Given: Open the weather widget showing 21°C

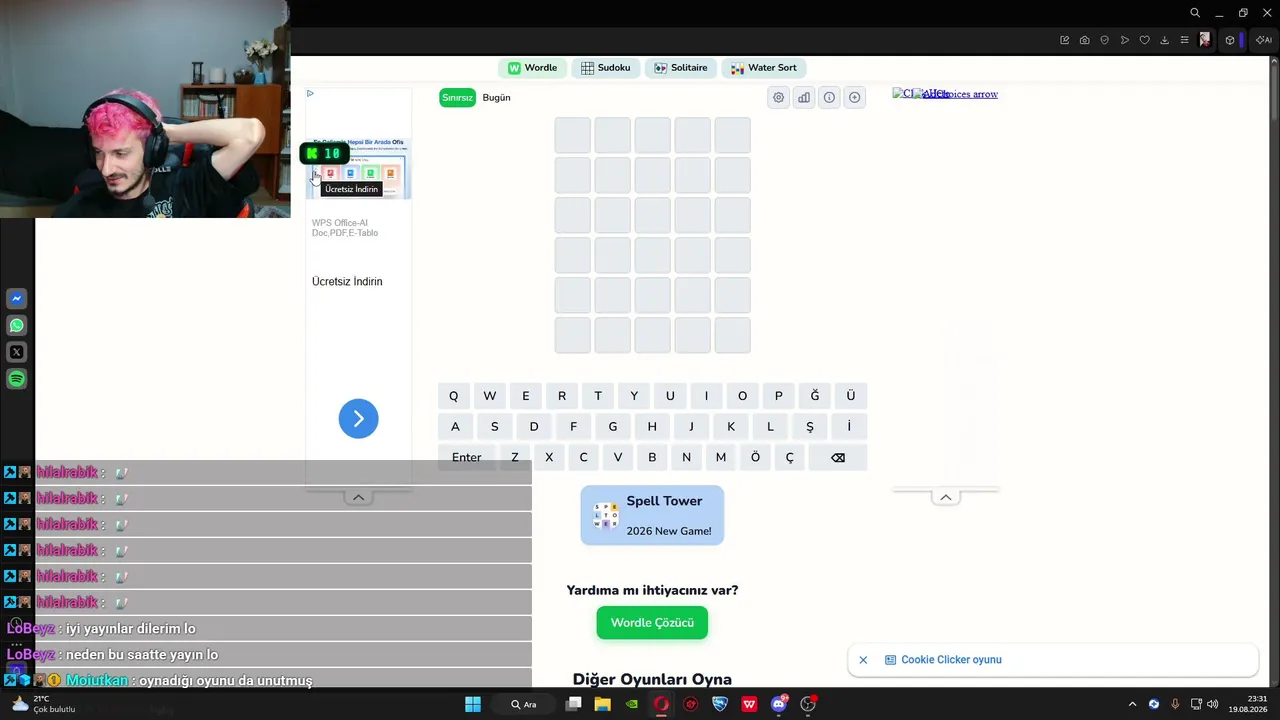Looking at the screenshot, I should click(42, 704).
